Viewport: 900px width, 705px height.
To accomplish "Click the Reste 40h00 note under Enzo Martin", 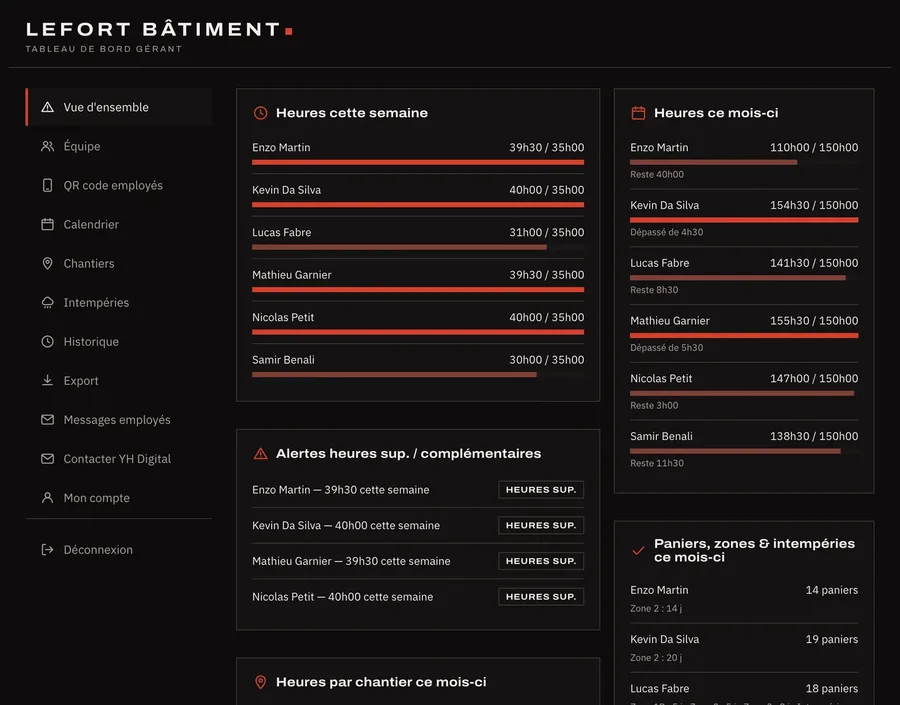I will [657, 175].
